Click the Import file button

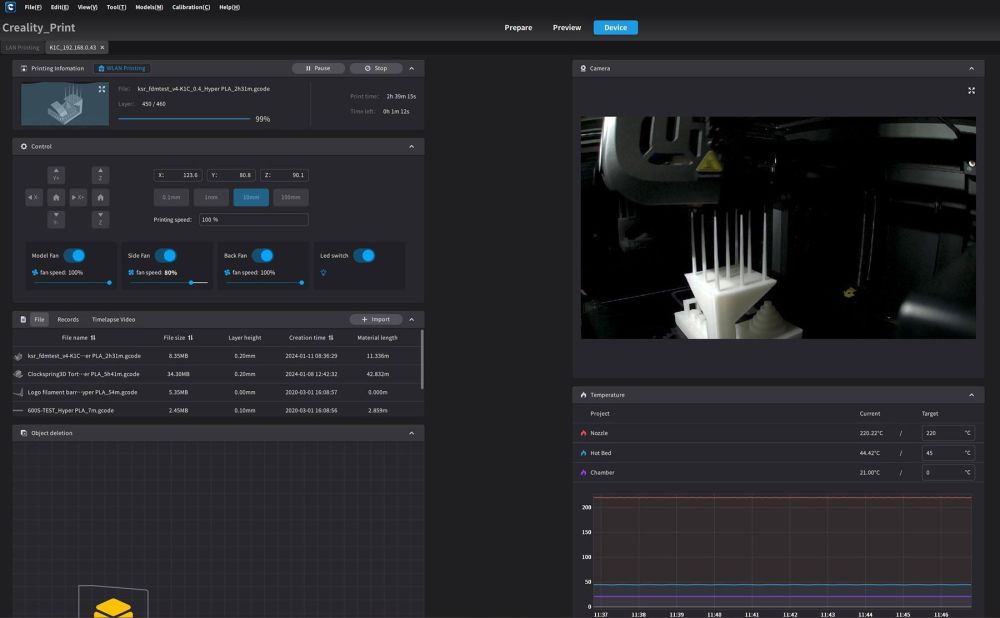376,319
